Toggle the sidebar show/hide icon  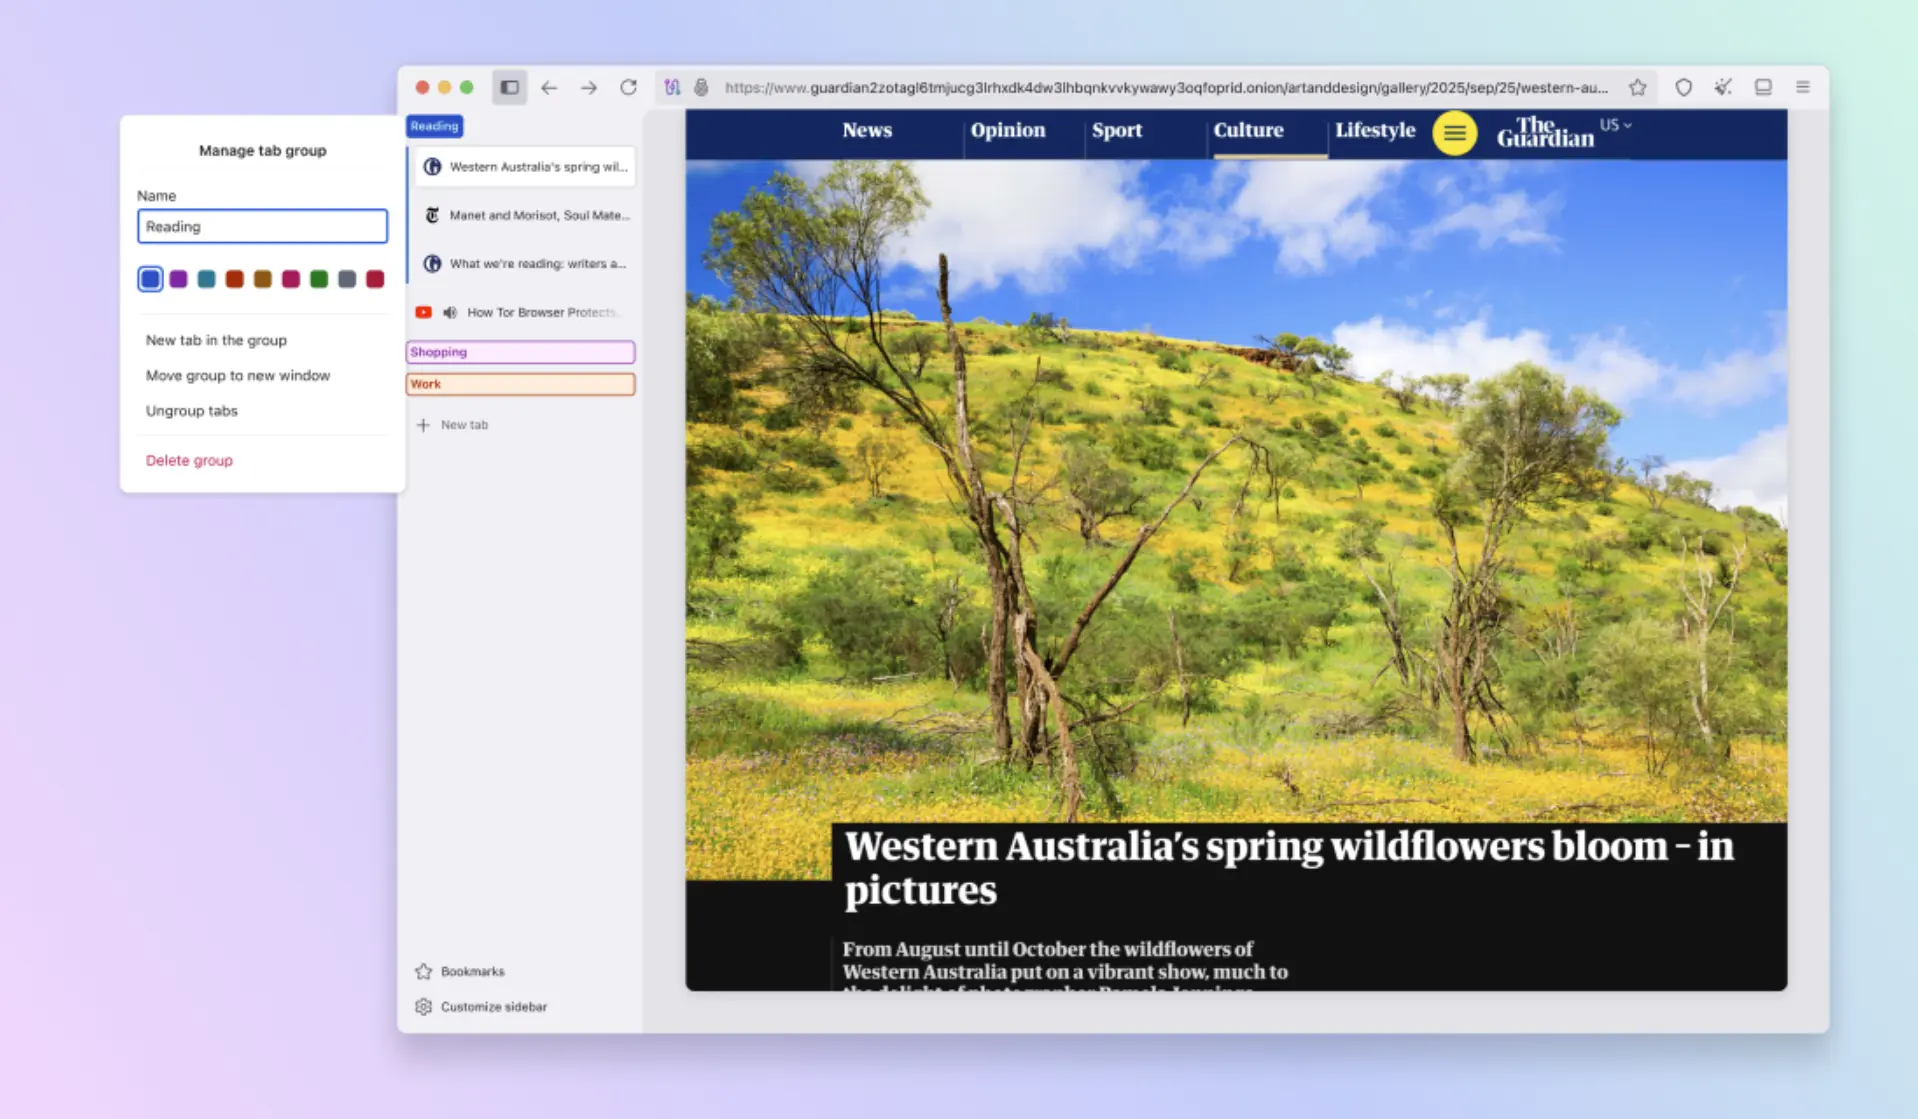tap(509, 88)
